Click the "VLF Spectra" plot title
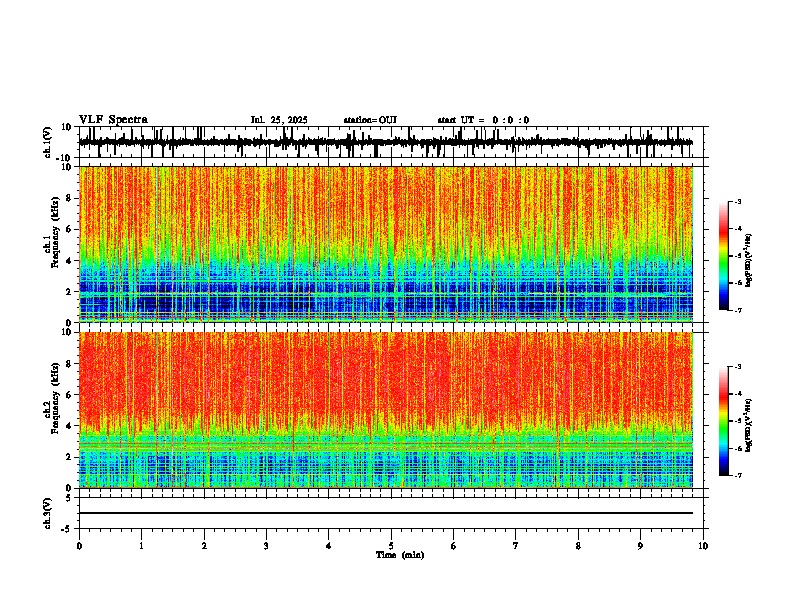The image size is (792, 612). (x=113, y=120)
